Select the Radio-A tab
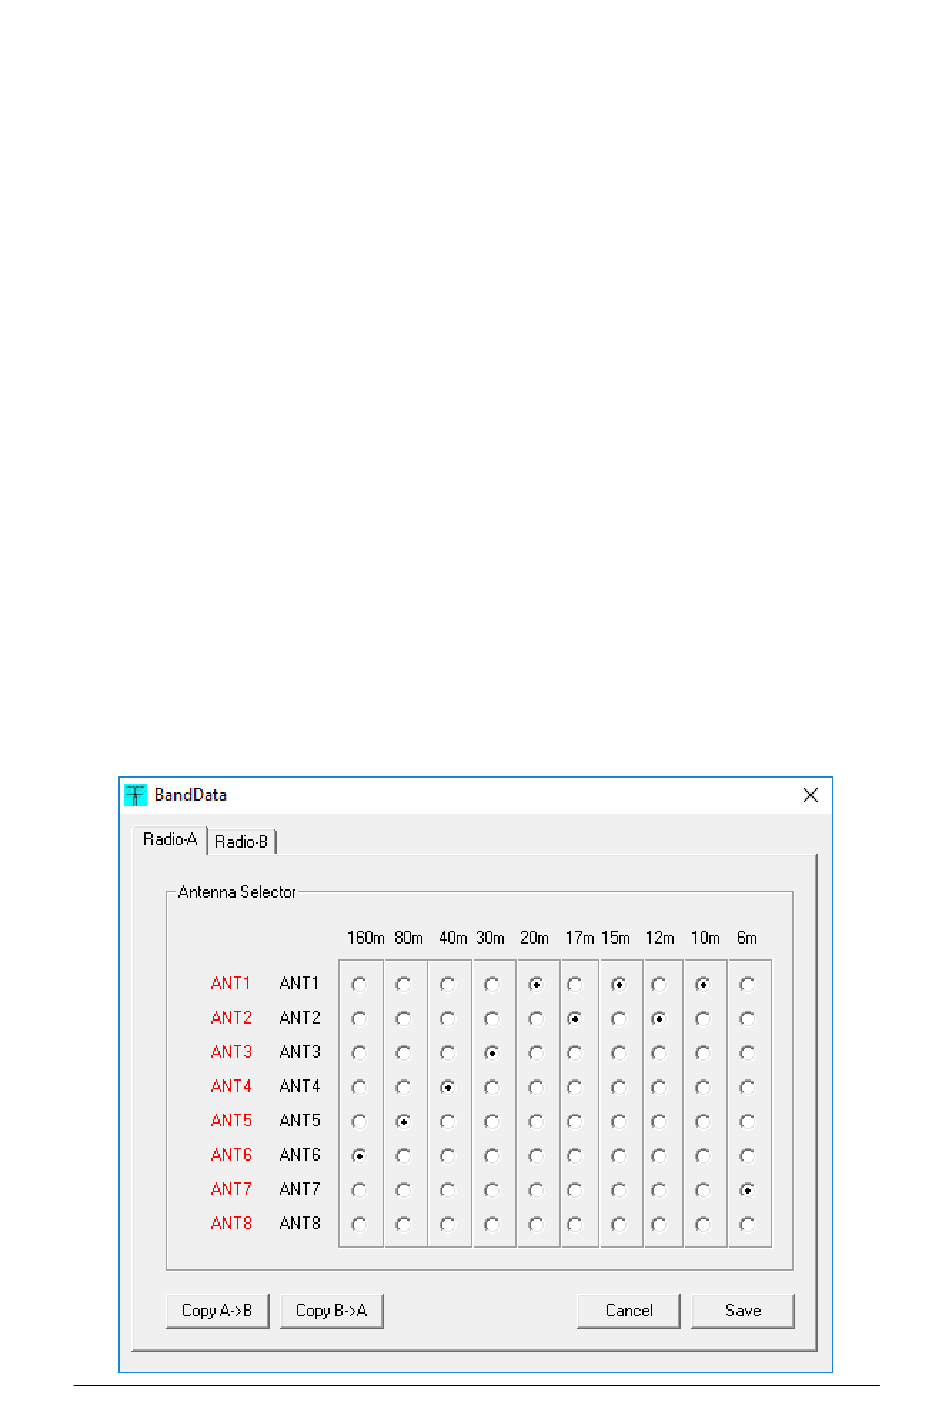Image resolution: width=950 pixels, height=1420 pixels. (x=170, y=840)
